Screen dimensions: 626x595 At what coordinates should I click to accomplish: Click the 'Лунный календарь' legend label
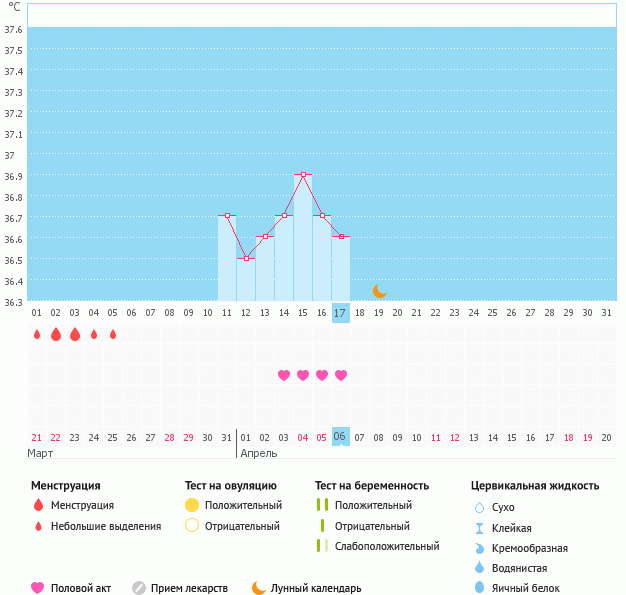317,588
